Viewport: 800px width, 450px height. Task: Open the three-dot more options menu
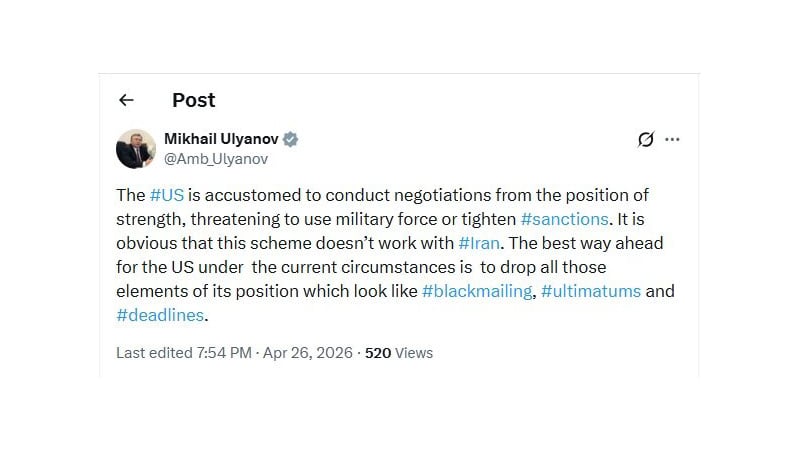coord(673,140)
